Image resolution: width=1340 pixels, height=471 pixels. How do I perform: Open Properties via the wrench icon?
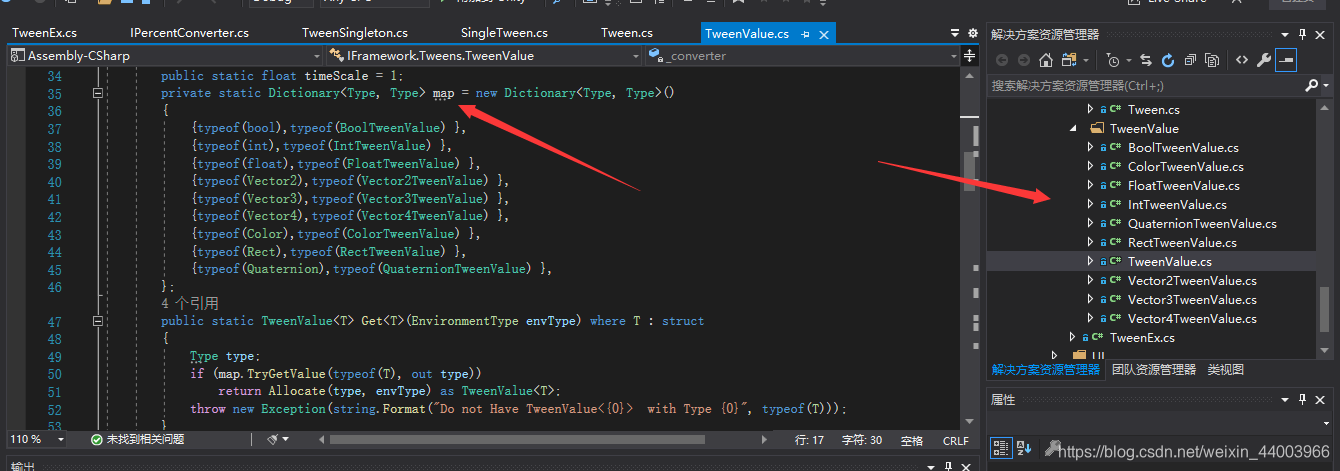coord(1263,60)
